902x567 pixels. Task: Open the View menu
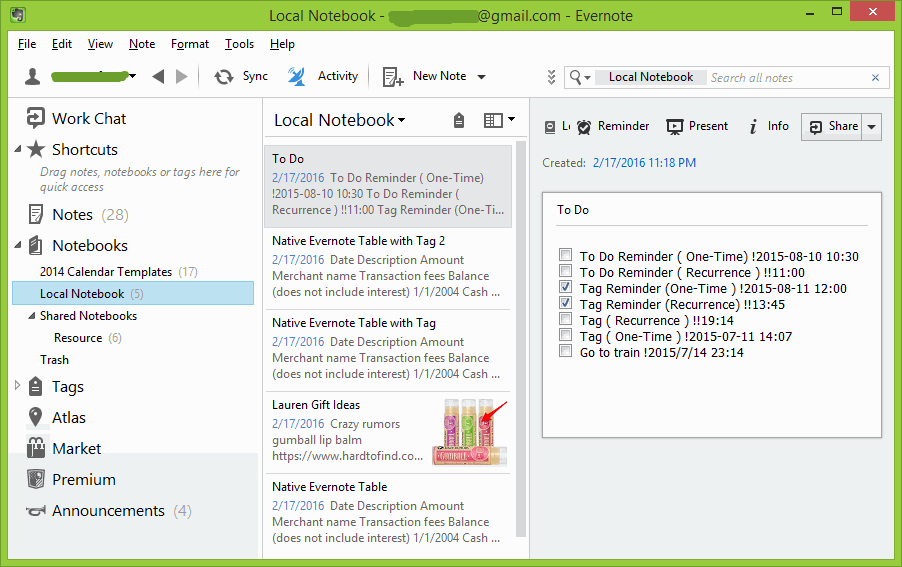(x=100, y=44)
